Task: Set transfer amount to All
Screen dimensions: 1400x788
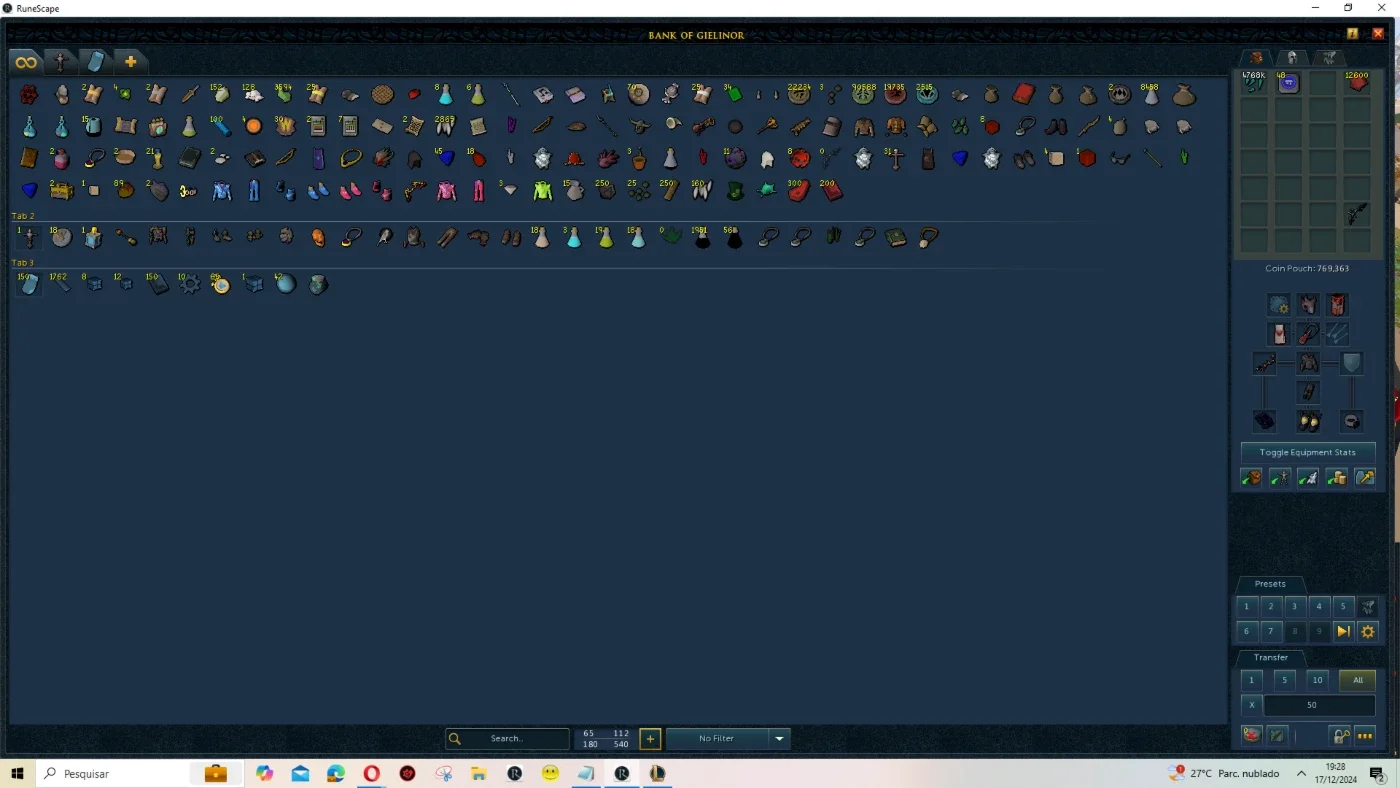Action: (x=1357, y=680)
